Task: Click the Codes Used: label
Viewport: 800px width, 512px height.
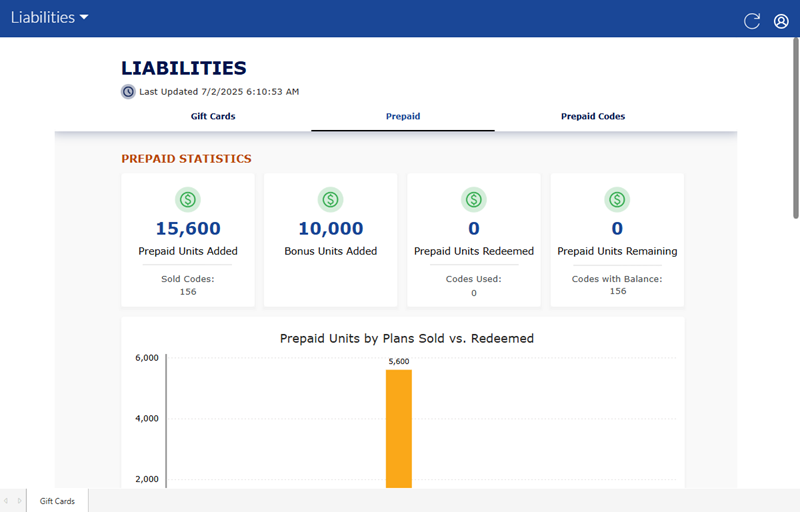Action: [474, 279]
